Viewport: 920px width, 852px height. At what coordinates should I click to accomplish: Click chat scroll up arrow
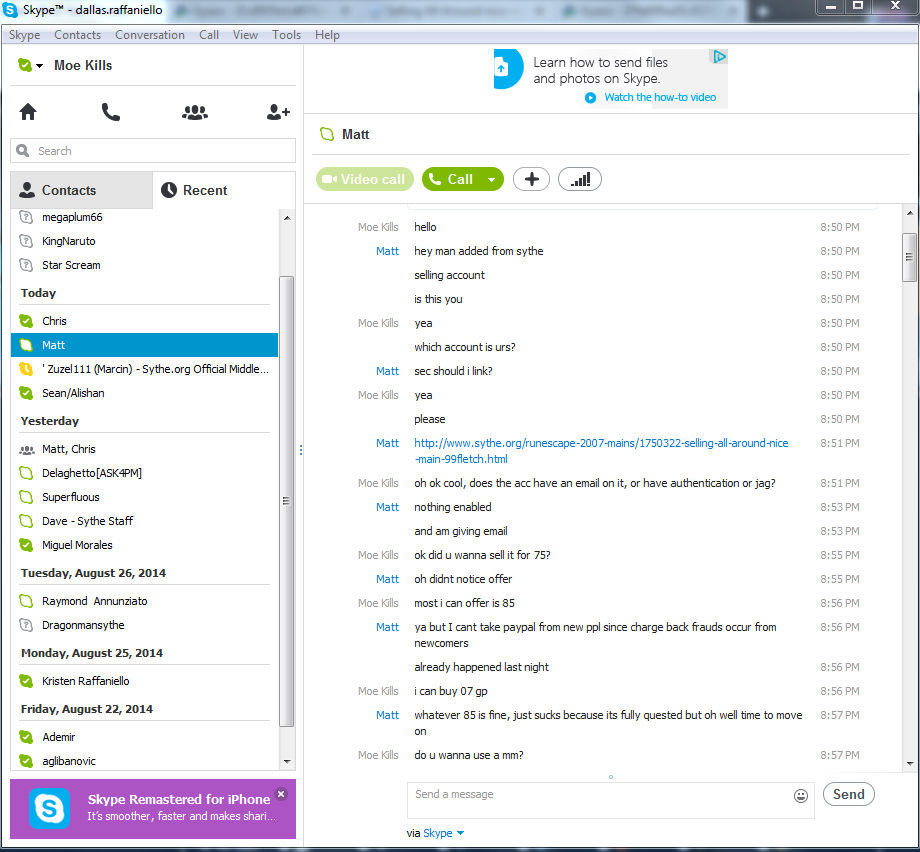(910, 213)
